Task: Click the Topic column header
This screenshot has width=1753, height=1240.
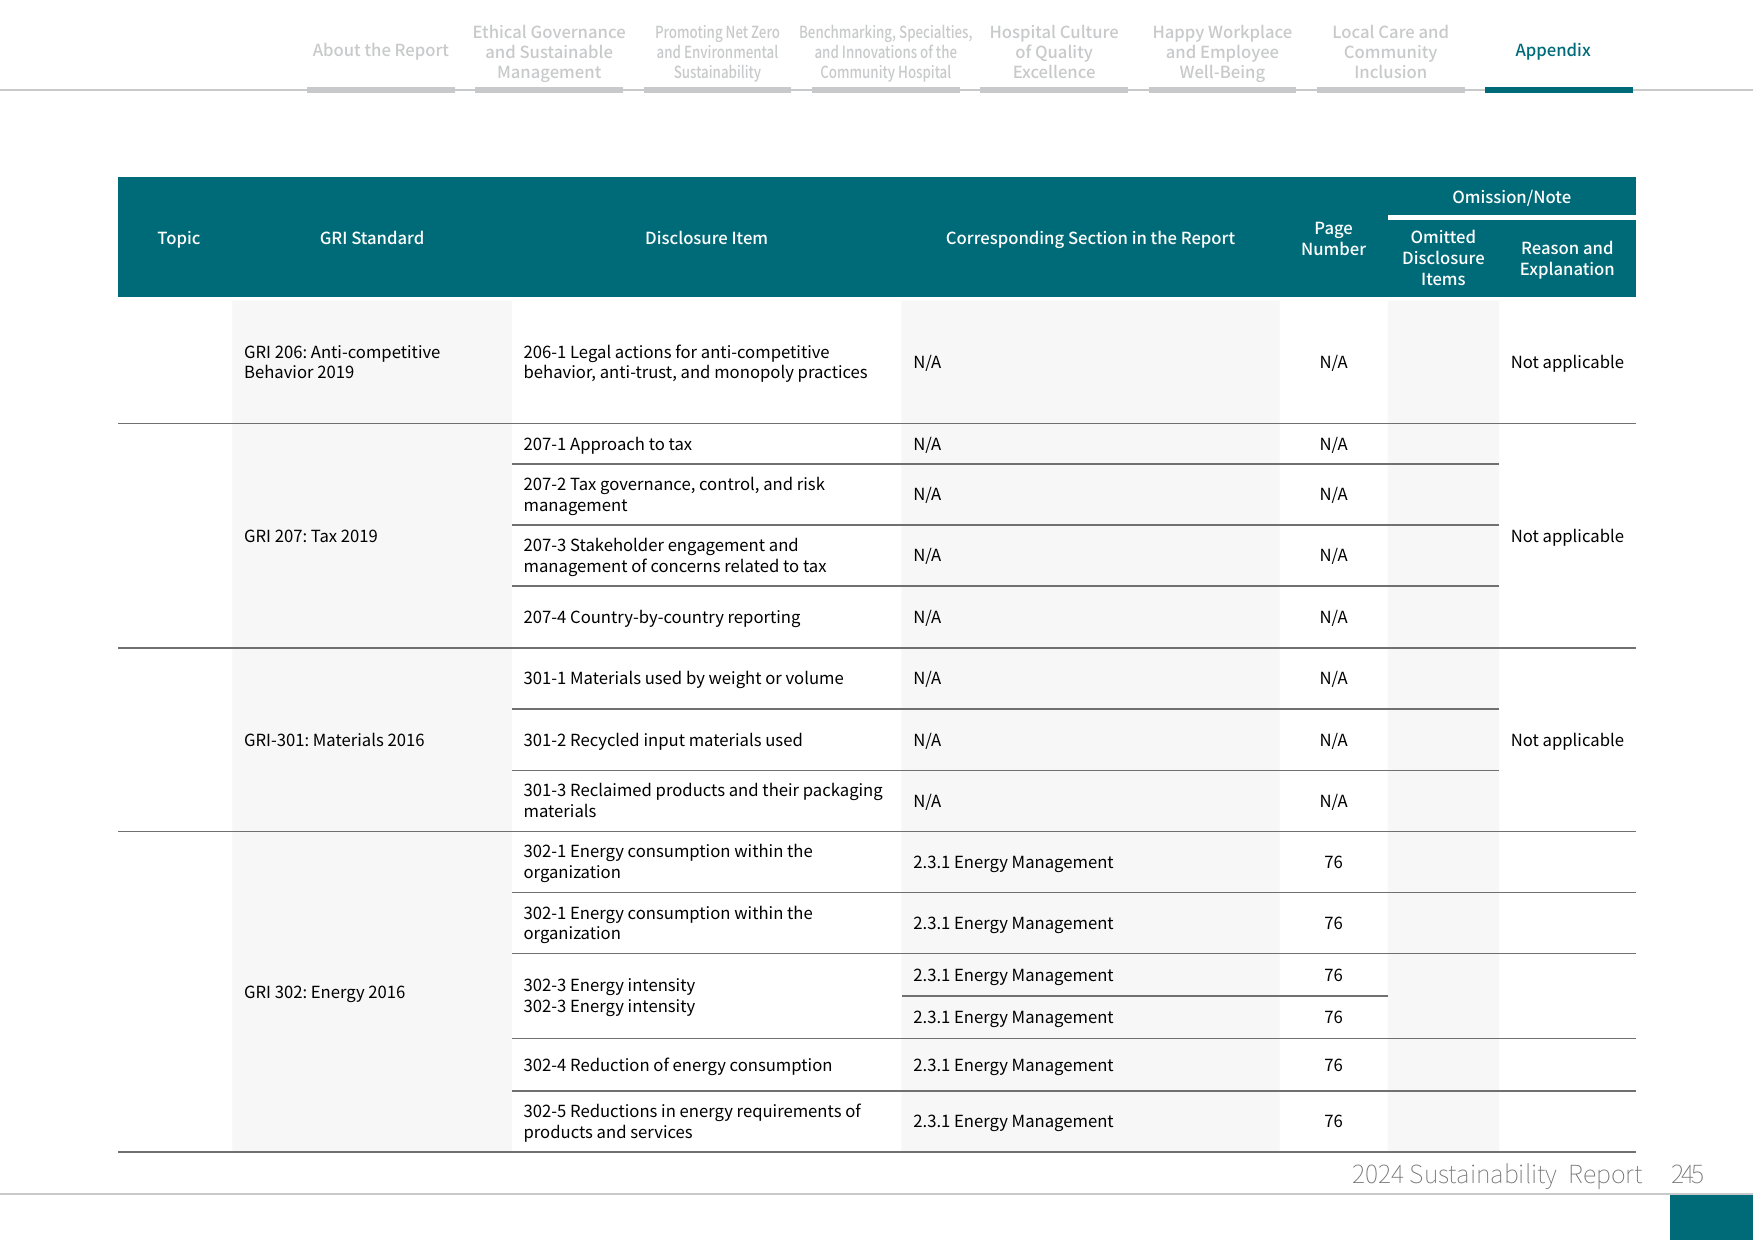Action: coord(178,238)
